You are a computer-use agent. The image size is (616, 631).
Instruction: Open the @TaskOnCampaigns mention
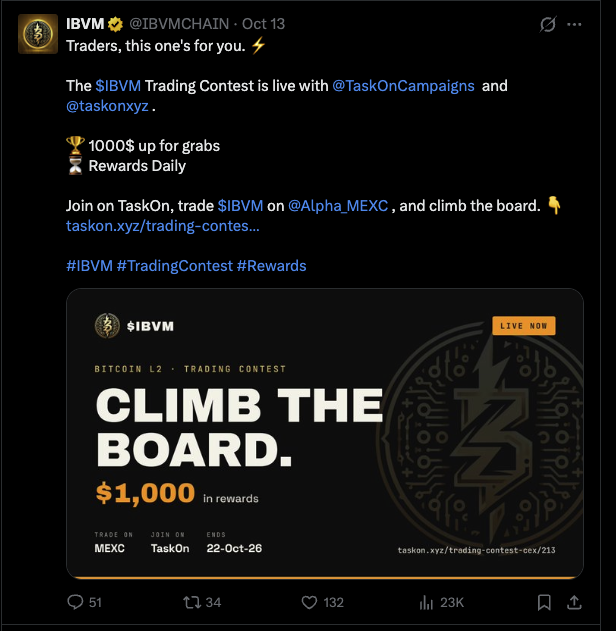tap(403, 86)
